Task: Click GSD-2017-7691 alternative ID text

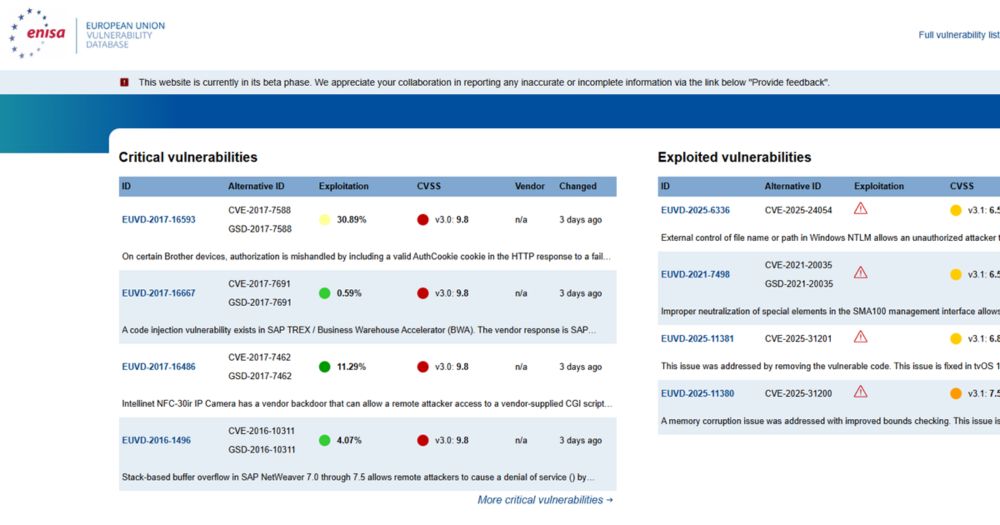Action: point(260,302)
